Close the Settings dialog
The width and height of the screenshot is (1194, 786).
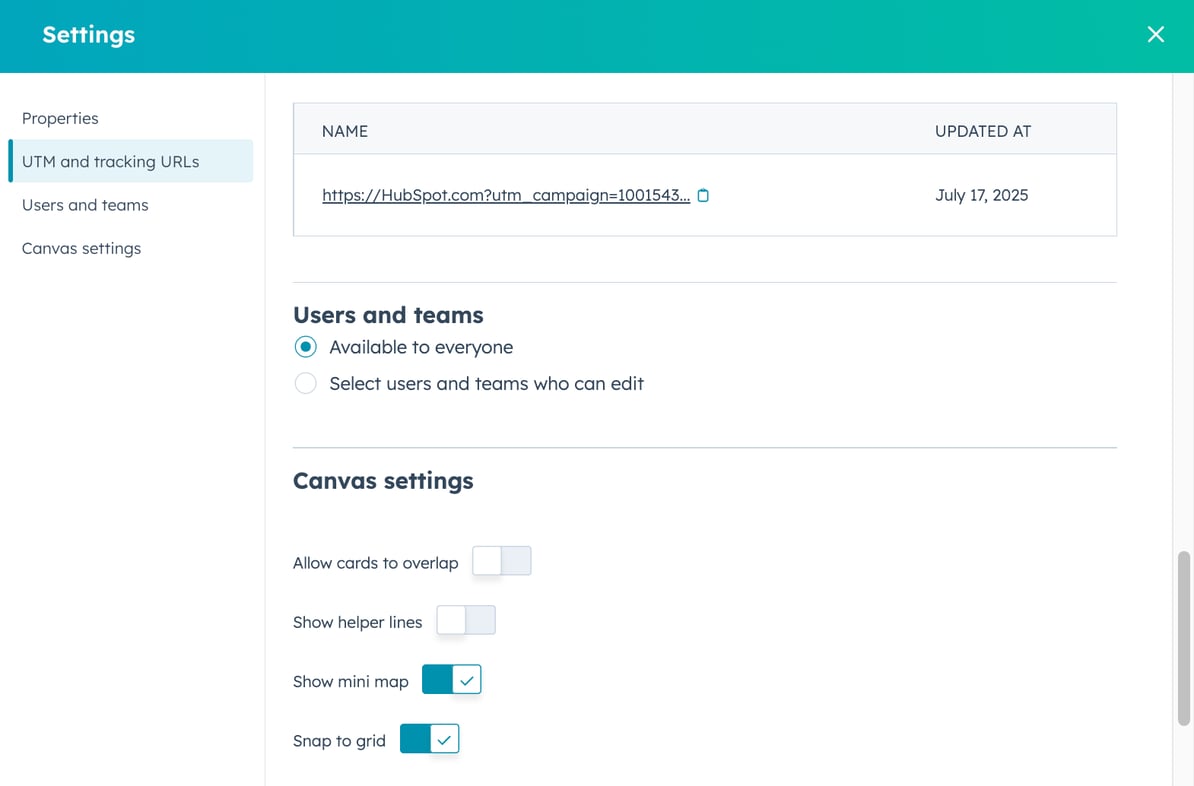[x=1156, y=34]
